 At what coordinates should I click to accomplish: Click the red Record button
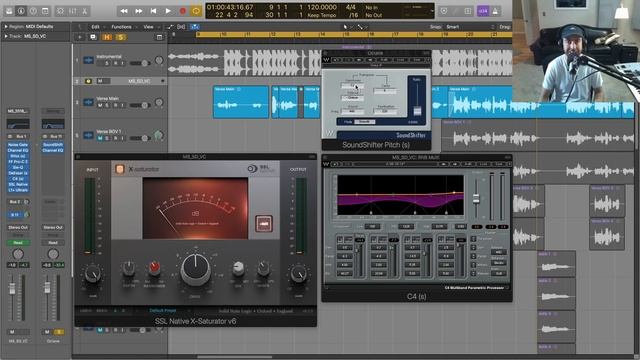pyautogui.click(x=182, y=11)
